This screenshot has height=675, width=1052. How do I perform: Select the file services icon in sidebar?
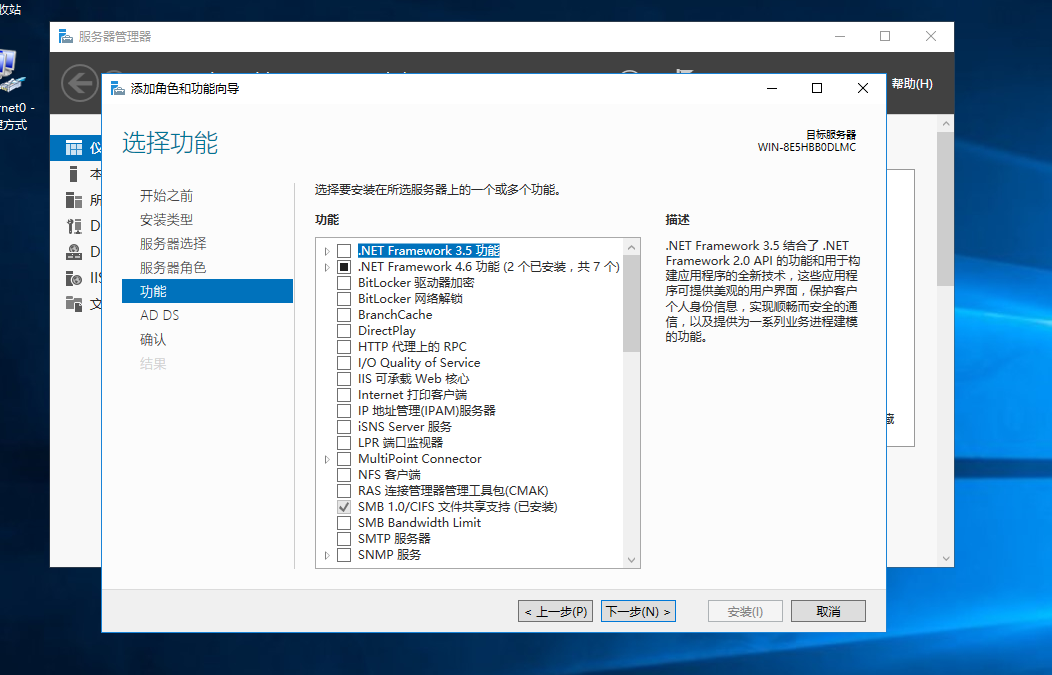click(74, 303)
